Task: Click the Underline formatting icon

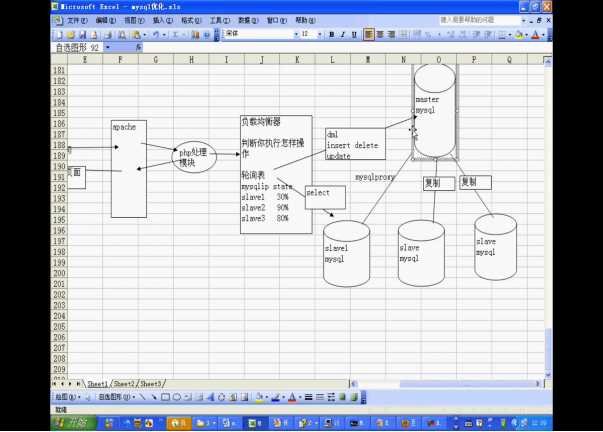Action: pyautogui.click(x=354, y=34)
